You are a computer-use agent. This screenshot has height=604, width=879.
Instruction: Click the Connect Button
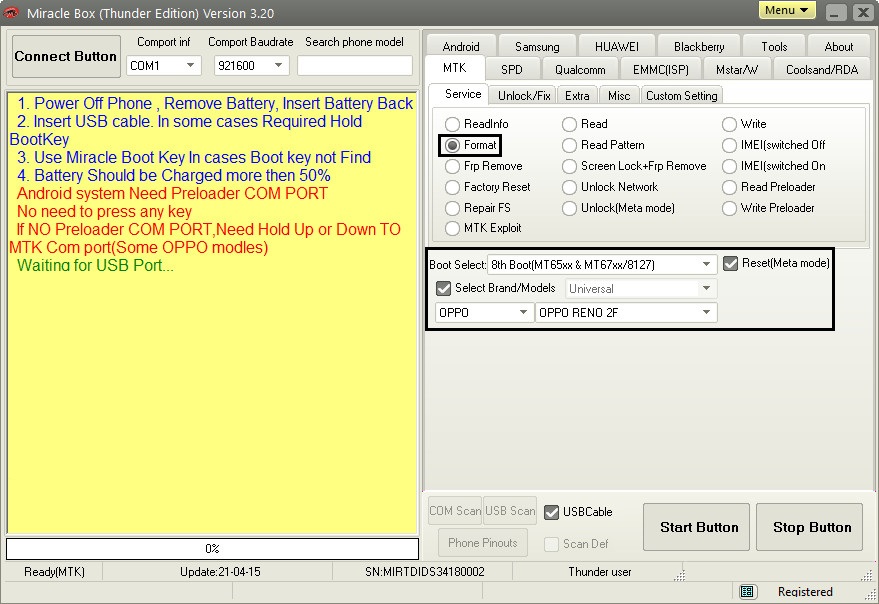coord(66,56)
